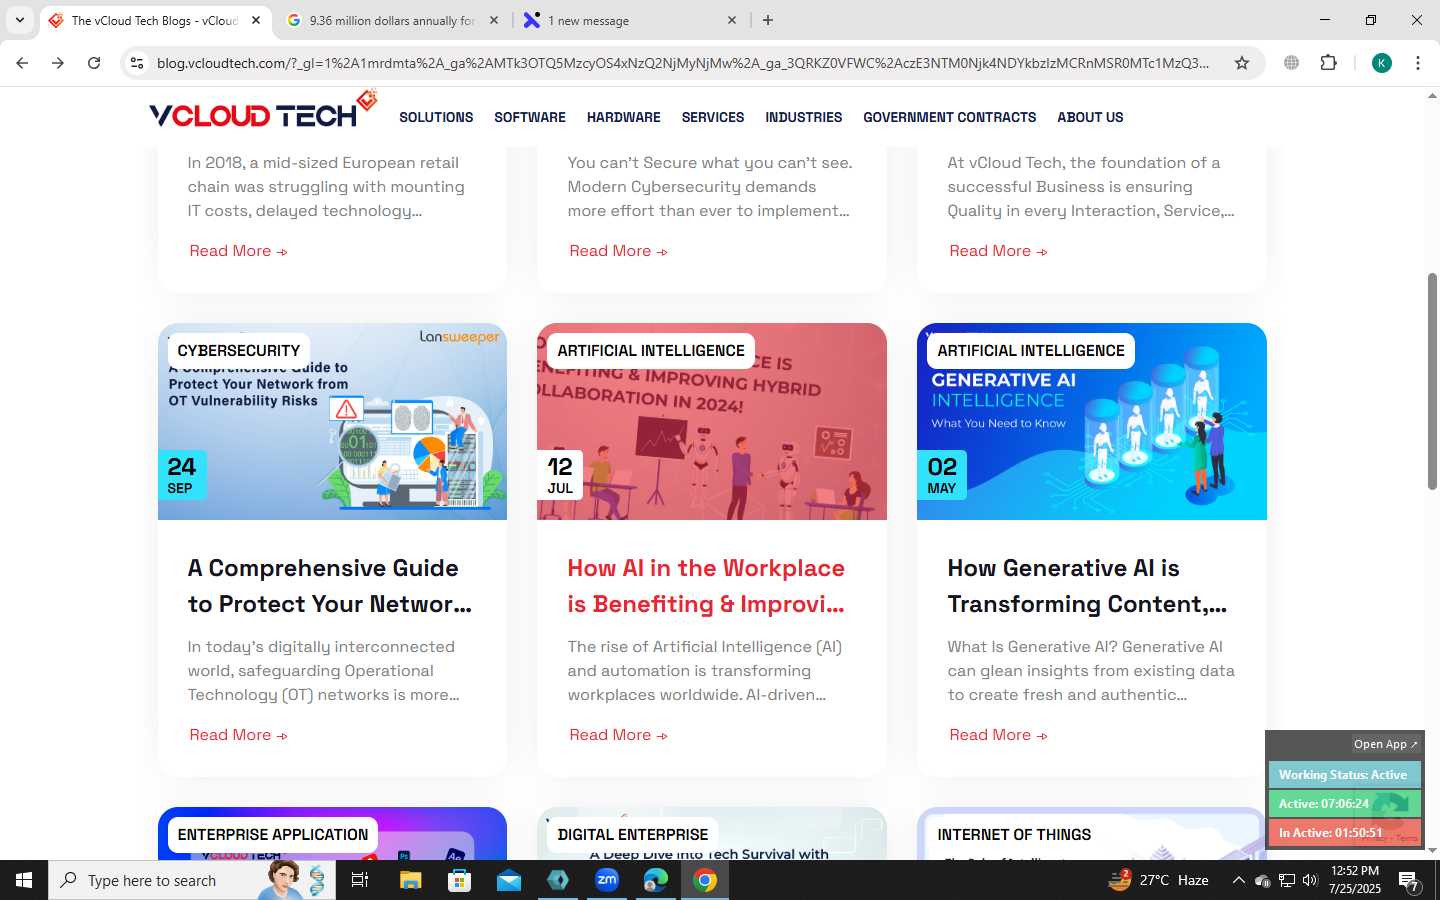1440x900 pixels.
Task: Click the address bar URL field
Action: [x=682, y=63]
